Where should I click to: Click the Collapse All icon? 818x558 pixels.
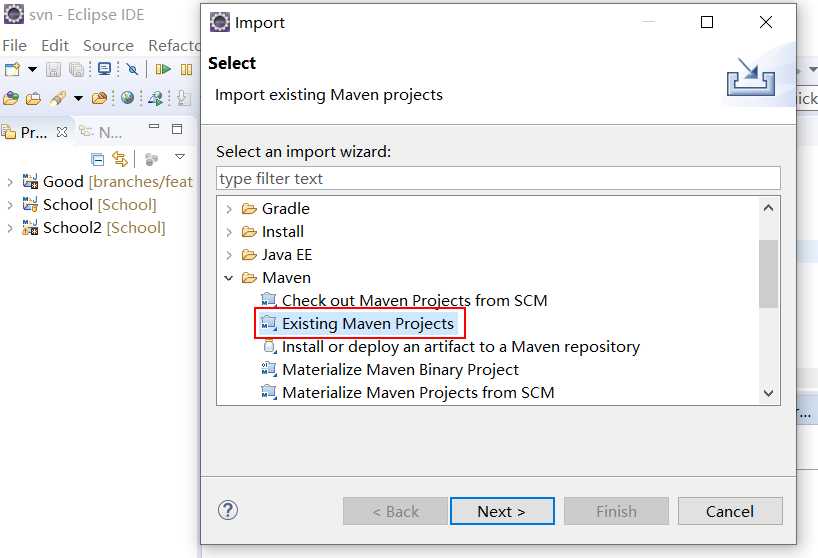click(x=98, y=159)
